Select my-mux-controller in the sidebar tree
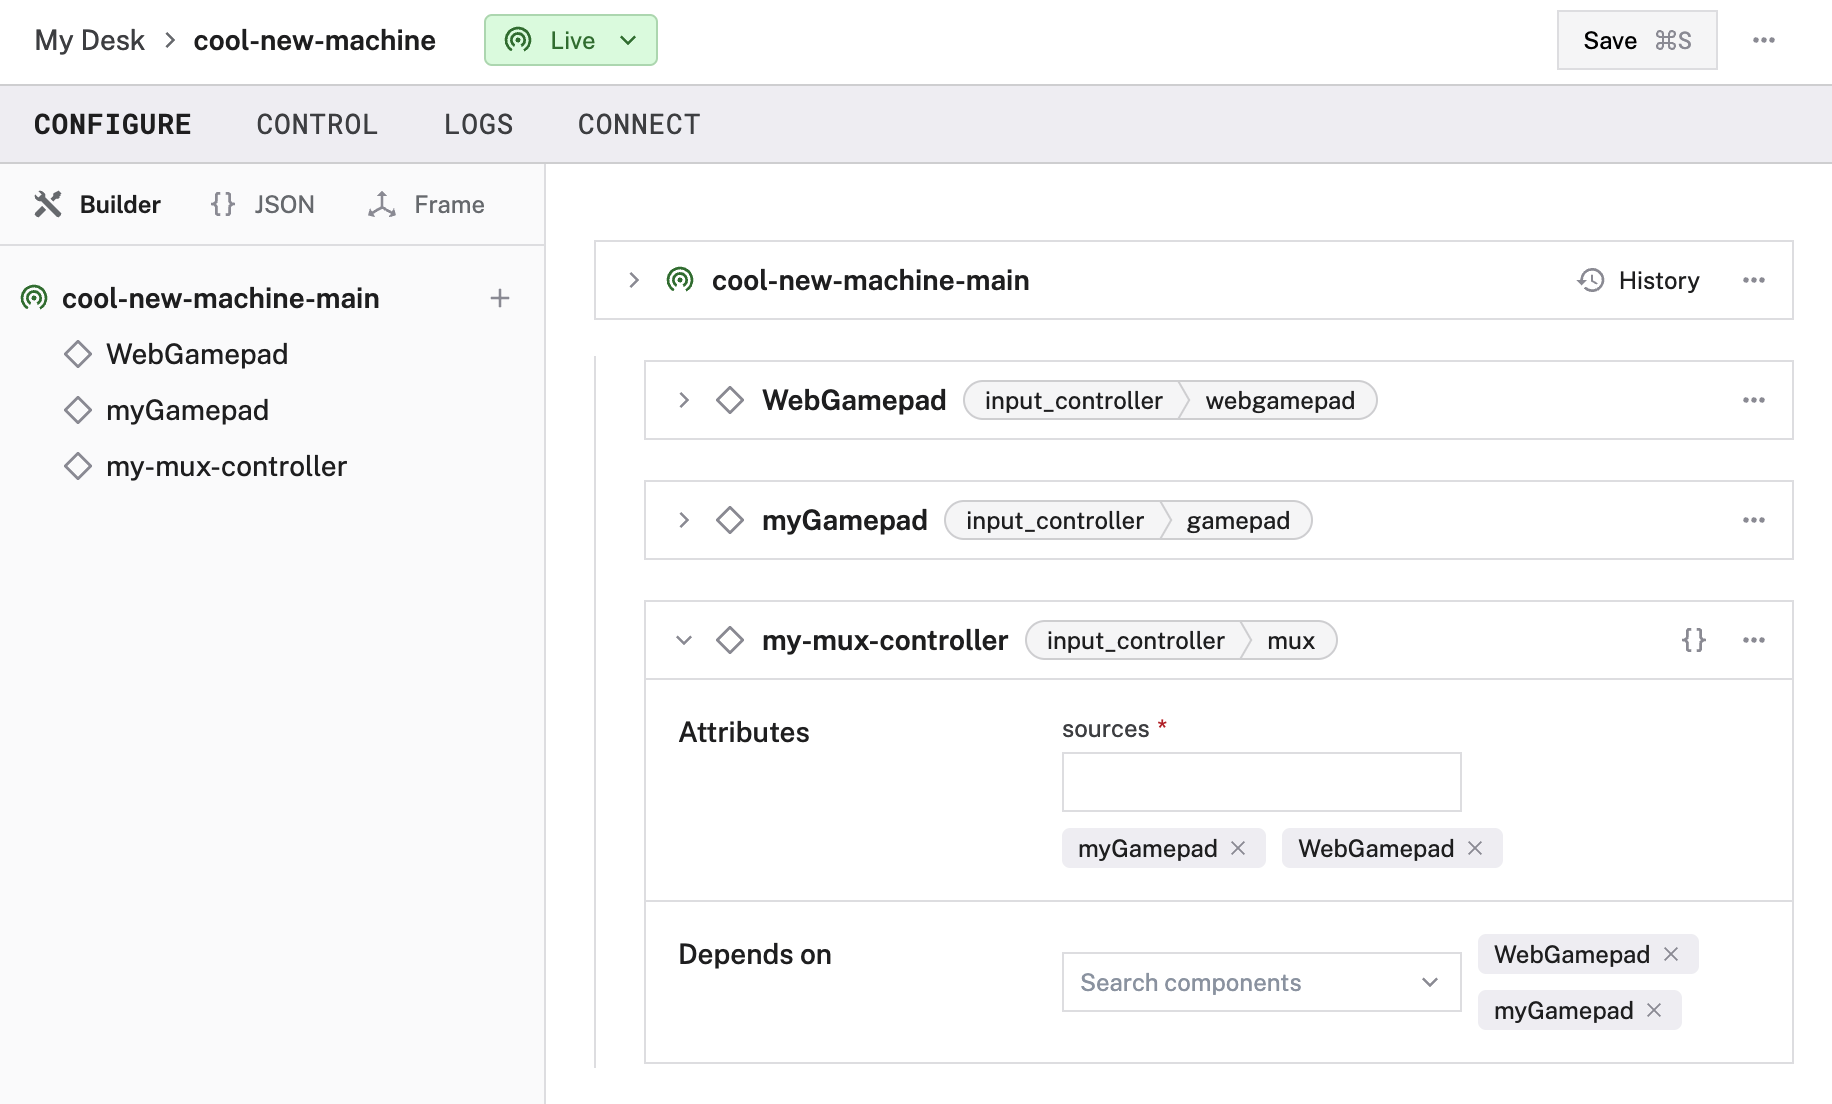1832x1104 pixels. [226, 466]
